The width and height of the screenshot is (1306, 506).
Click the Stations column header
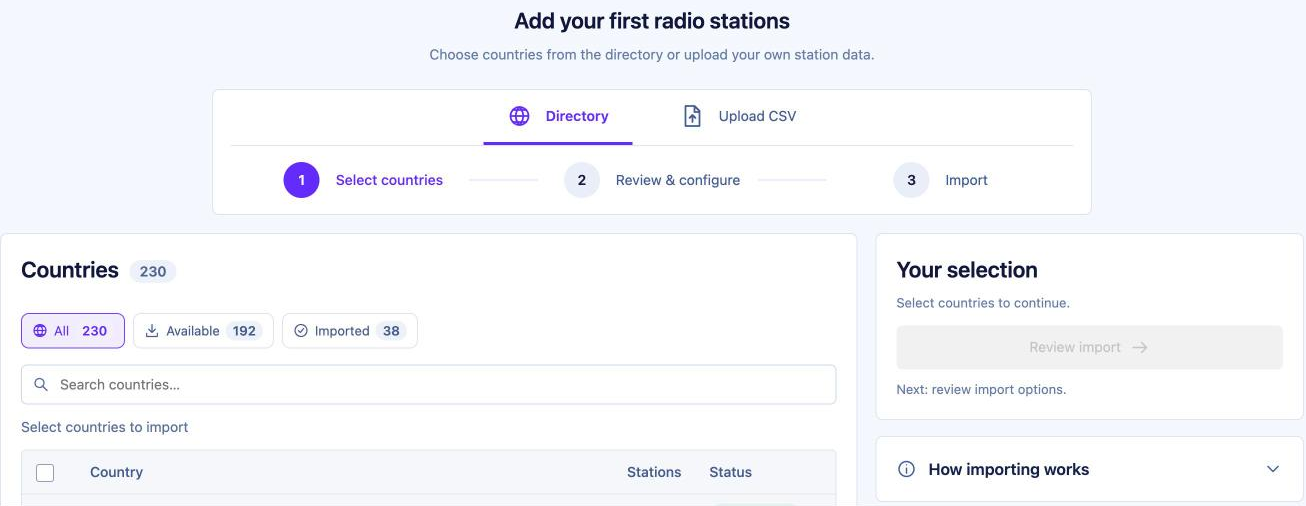coord(654,472)
